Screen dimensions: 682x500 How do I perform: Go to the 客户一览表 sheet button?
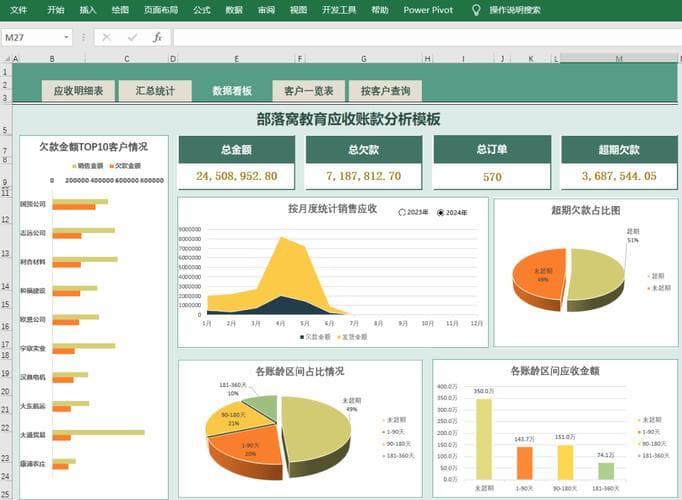pyautogui.click(x=309, y=91)
